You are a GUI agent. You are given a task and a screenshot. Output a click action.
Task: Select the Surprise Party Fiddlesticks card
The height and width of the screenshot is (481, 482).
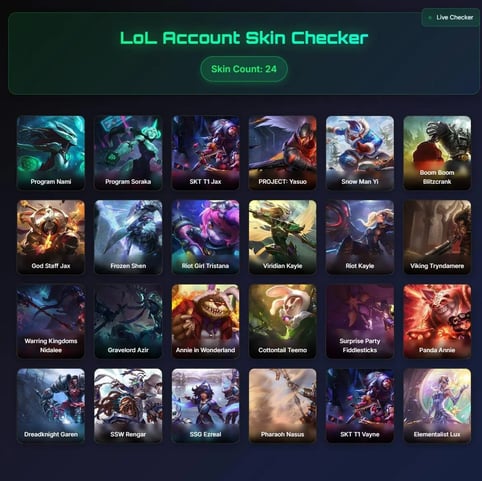(360, 321)
